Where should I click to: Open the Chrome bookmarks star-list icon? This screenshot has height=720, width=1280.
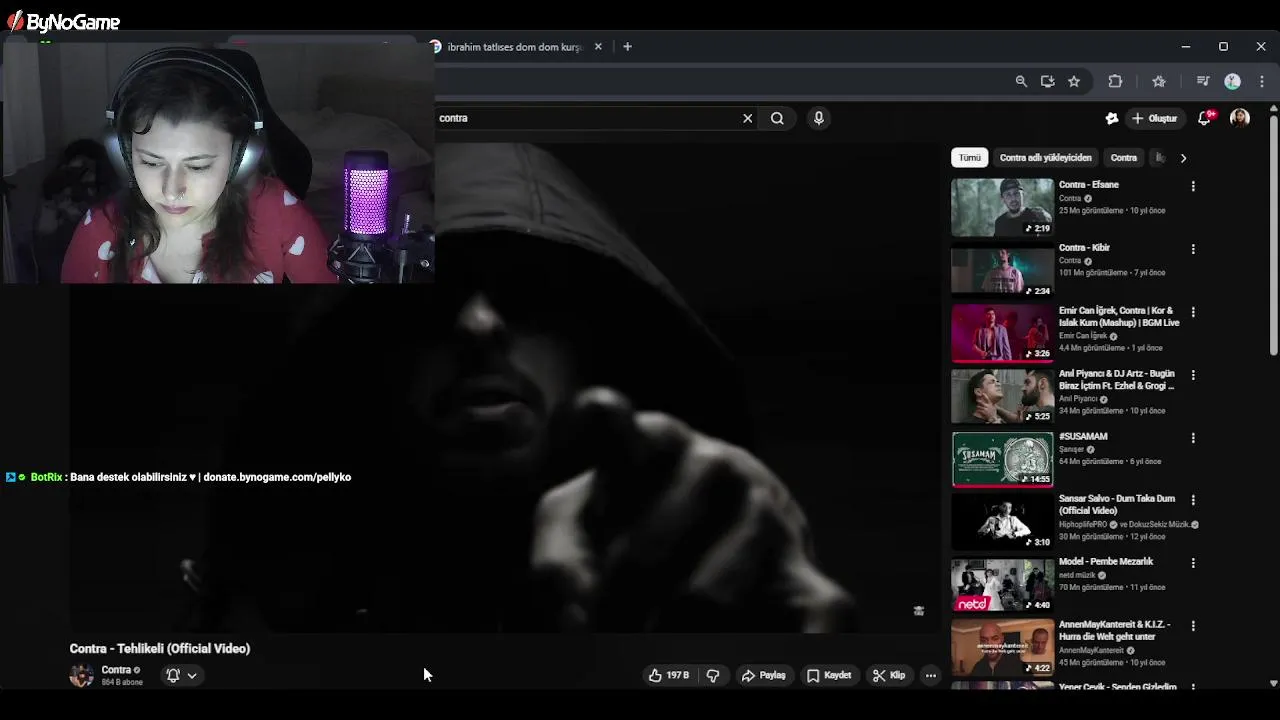pyautogui.click(x=1159, y=81)
